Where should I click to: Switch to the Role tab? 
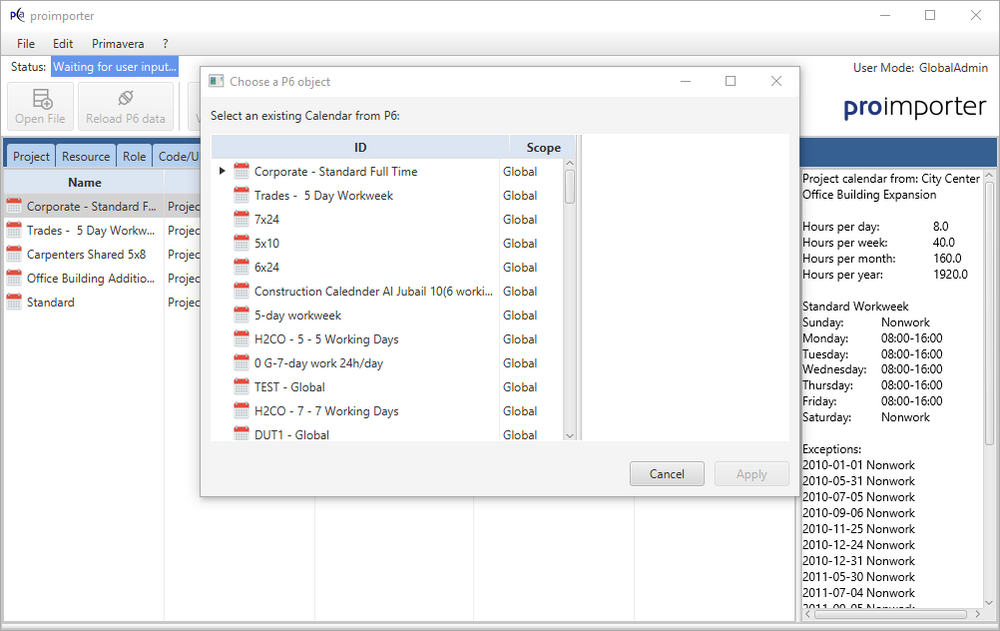pos(134,157)
